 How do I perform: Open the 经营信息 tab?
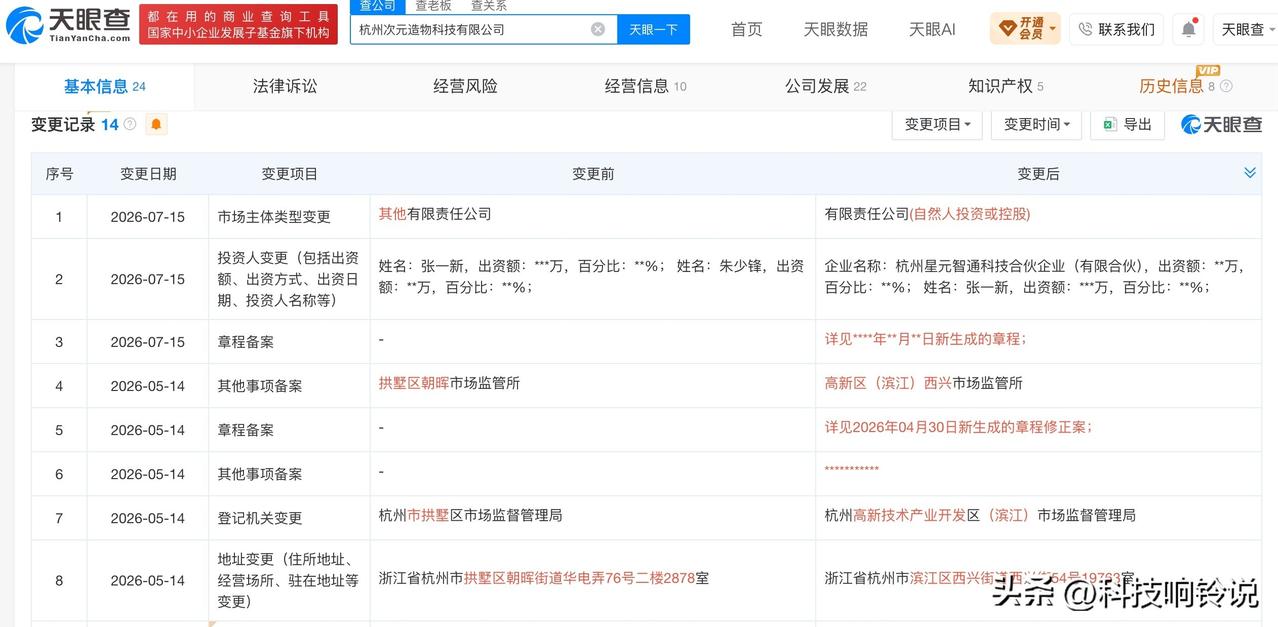pos(645,87)
